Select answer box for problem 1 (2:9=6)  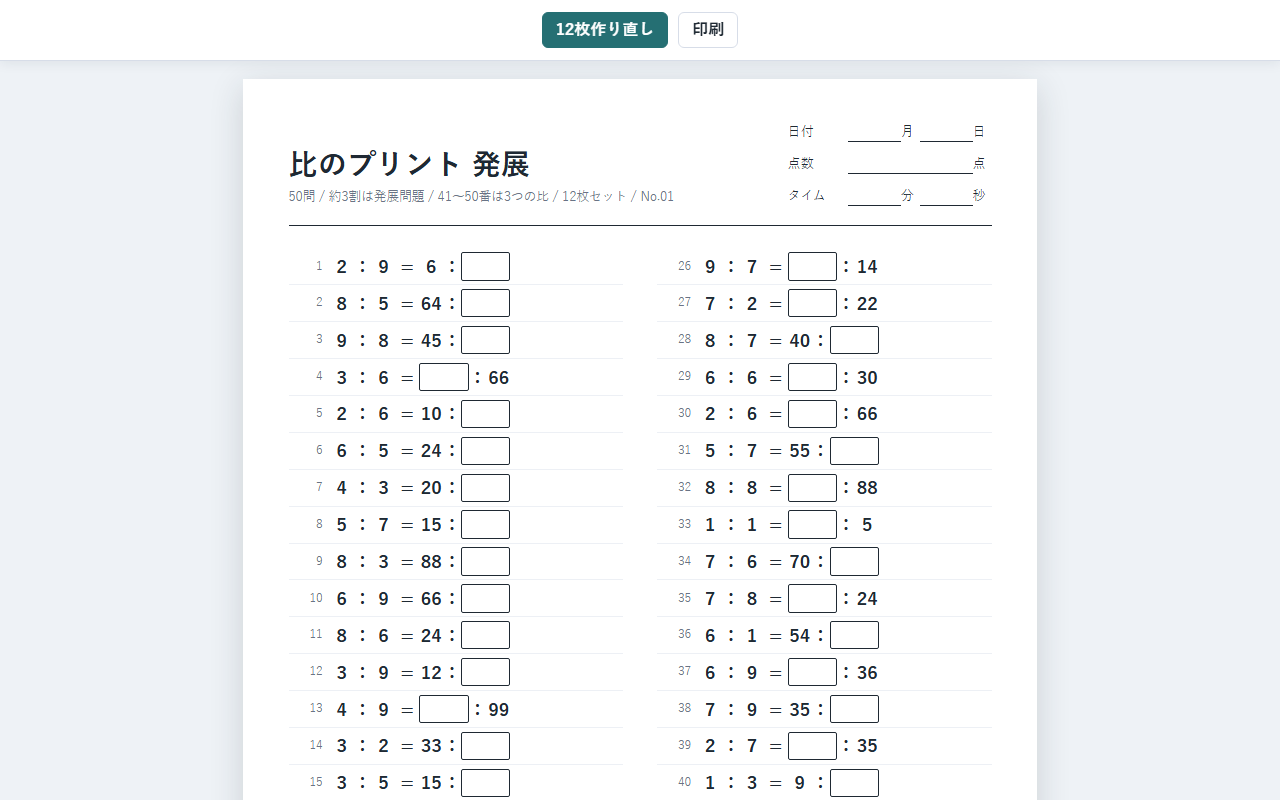click(485, 267)
